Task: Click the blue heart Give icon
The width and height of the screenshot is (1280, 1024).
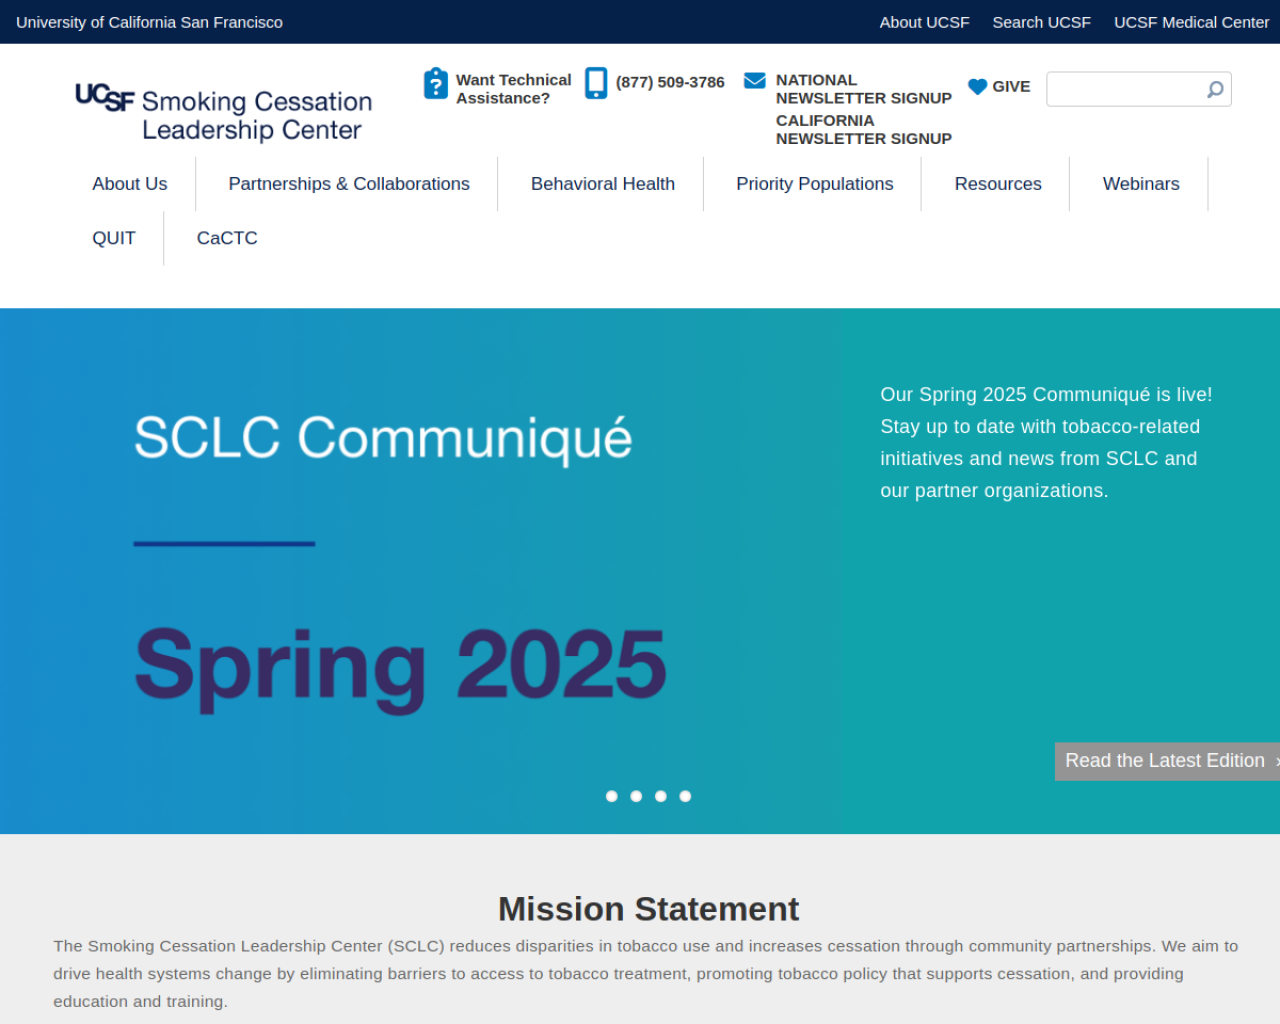Action: (x=978, y=87)
